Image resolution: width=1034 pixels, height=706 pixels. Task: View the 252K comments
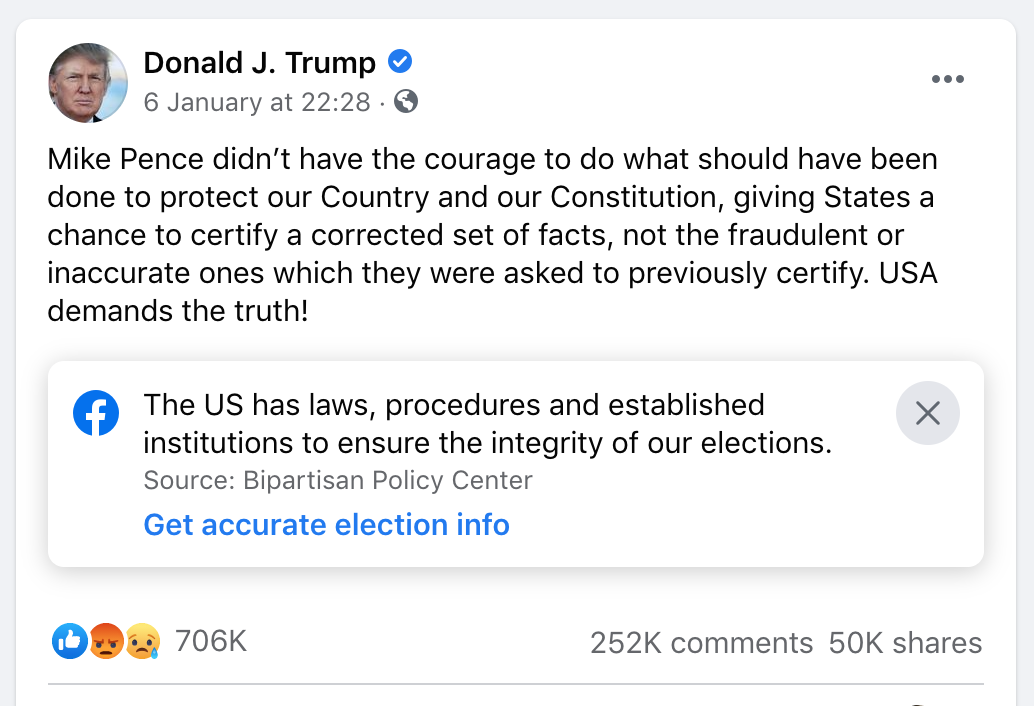point(702,643)
